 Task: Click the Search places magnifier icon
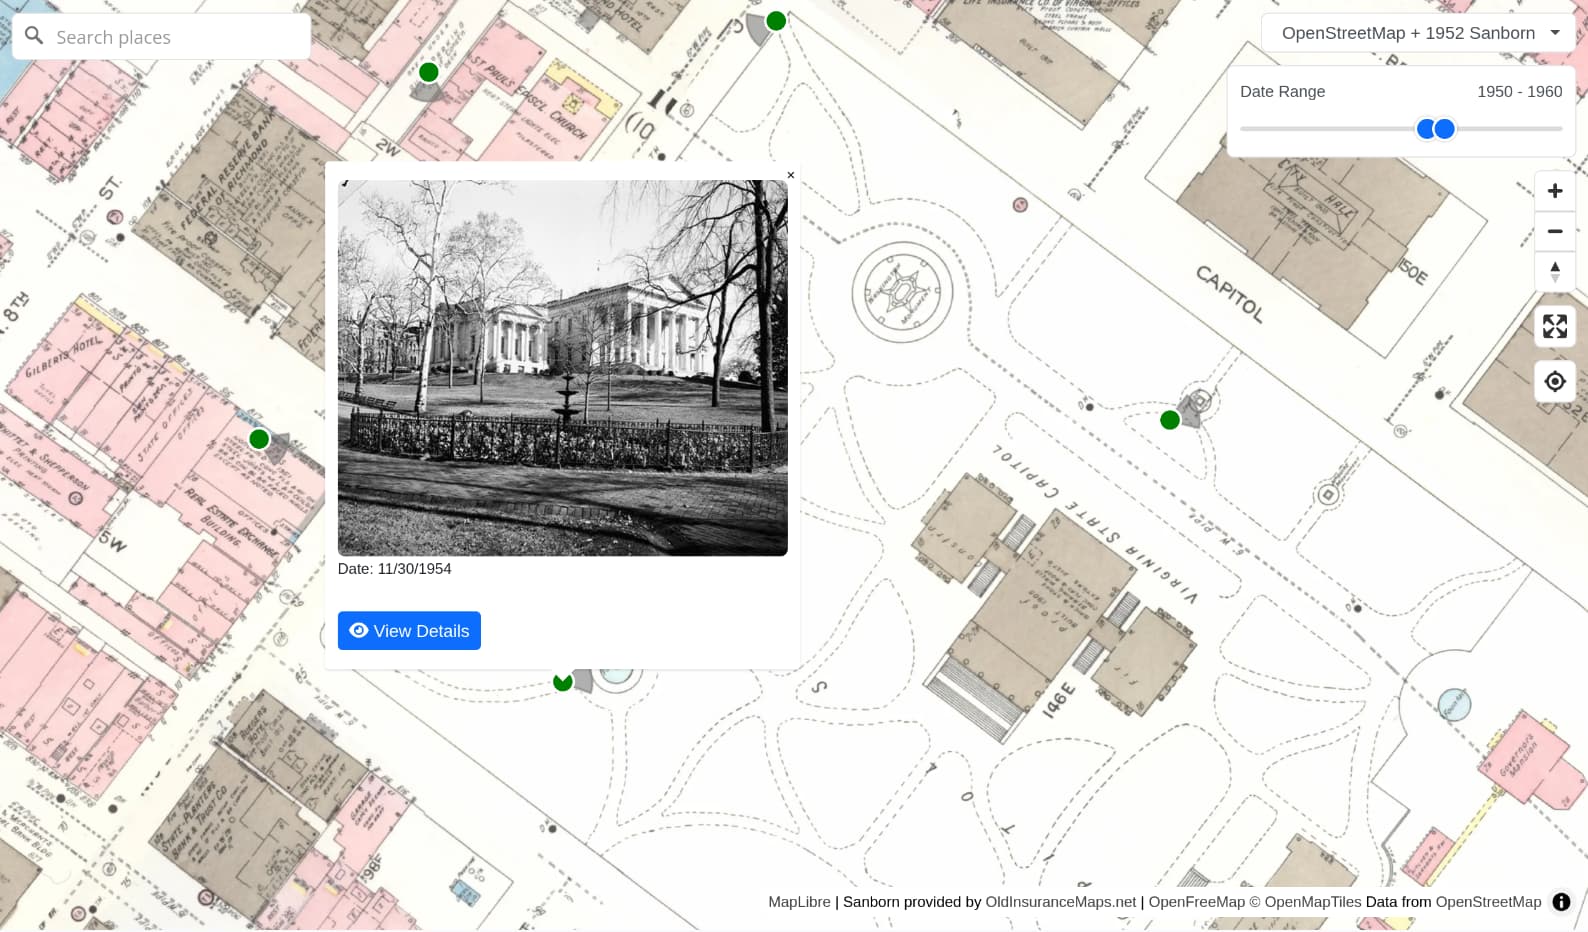click(34, 36)
